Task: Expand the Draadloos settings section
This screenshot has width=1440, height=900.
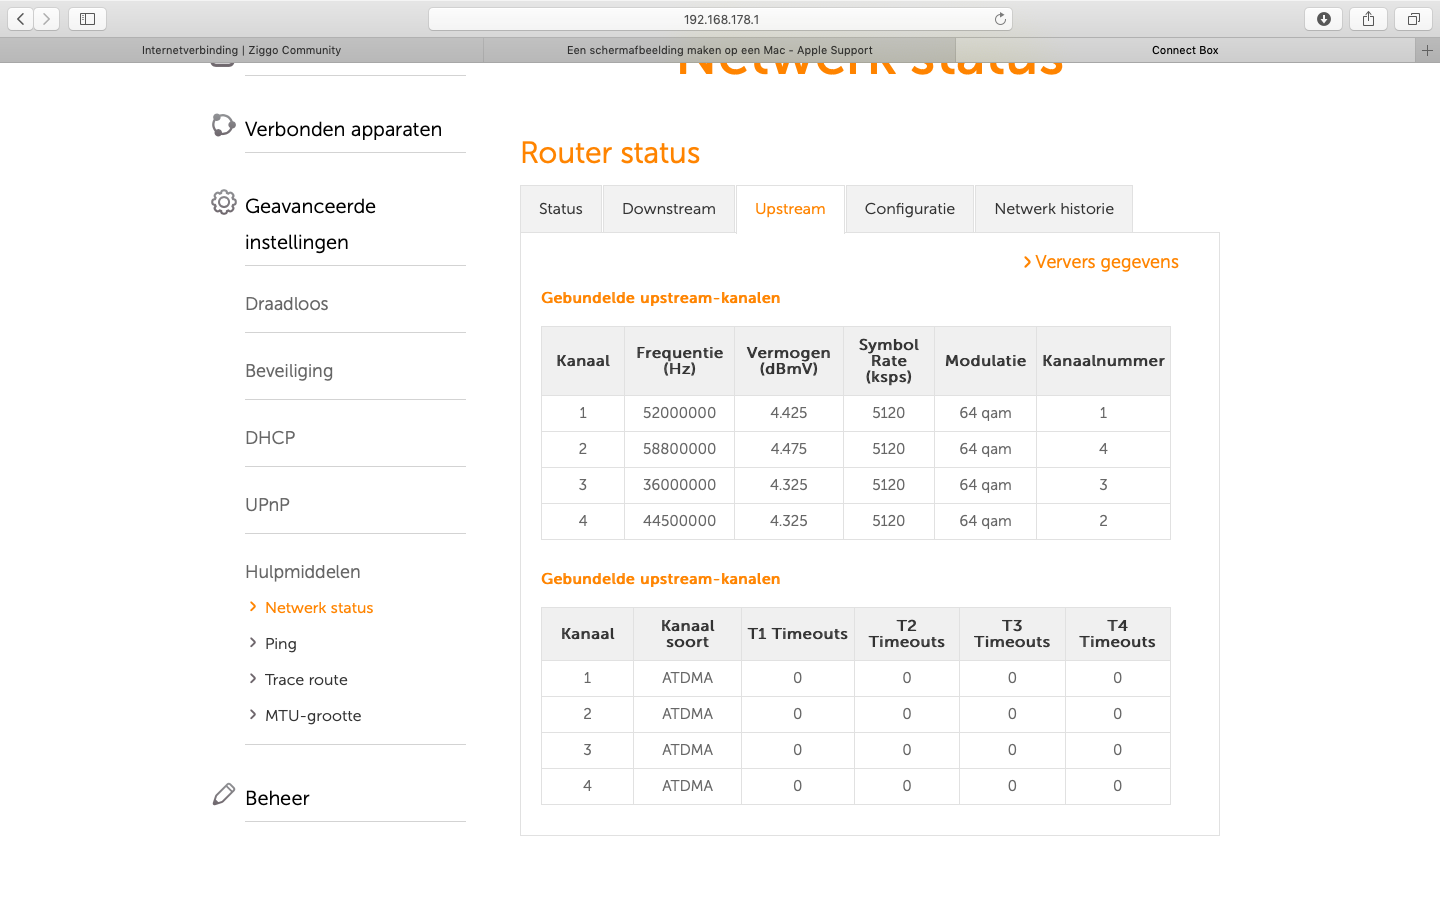Action: pos(286,304)
